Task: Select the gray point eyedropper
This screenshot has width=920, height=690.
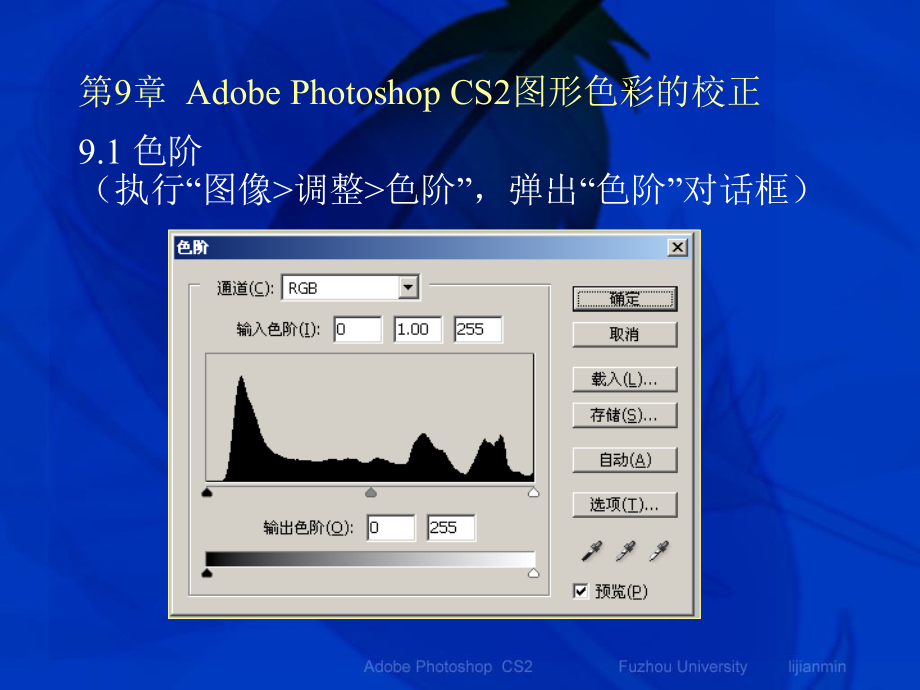Action: (623, 550)
